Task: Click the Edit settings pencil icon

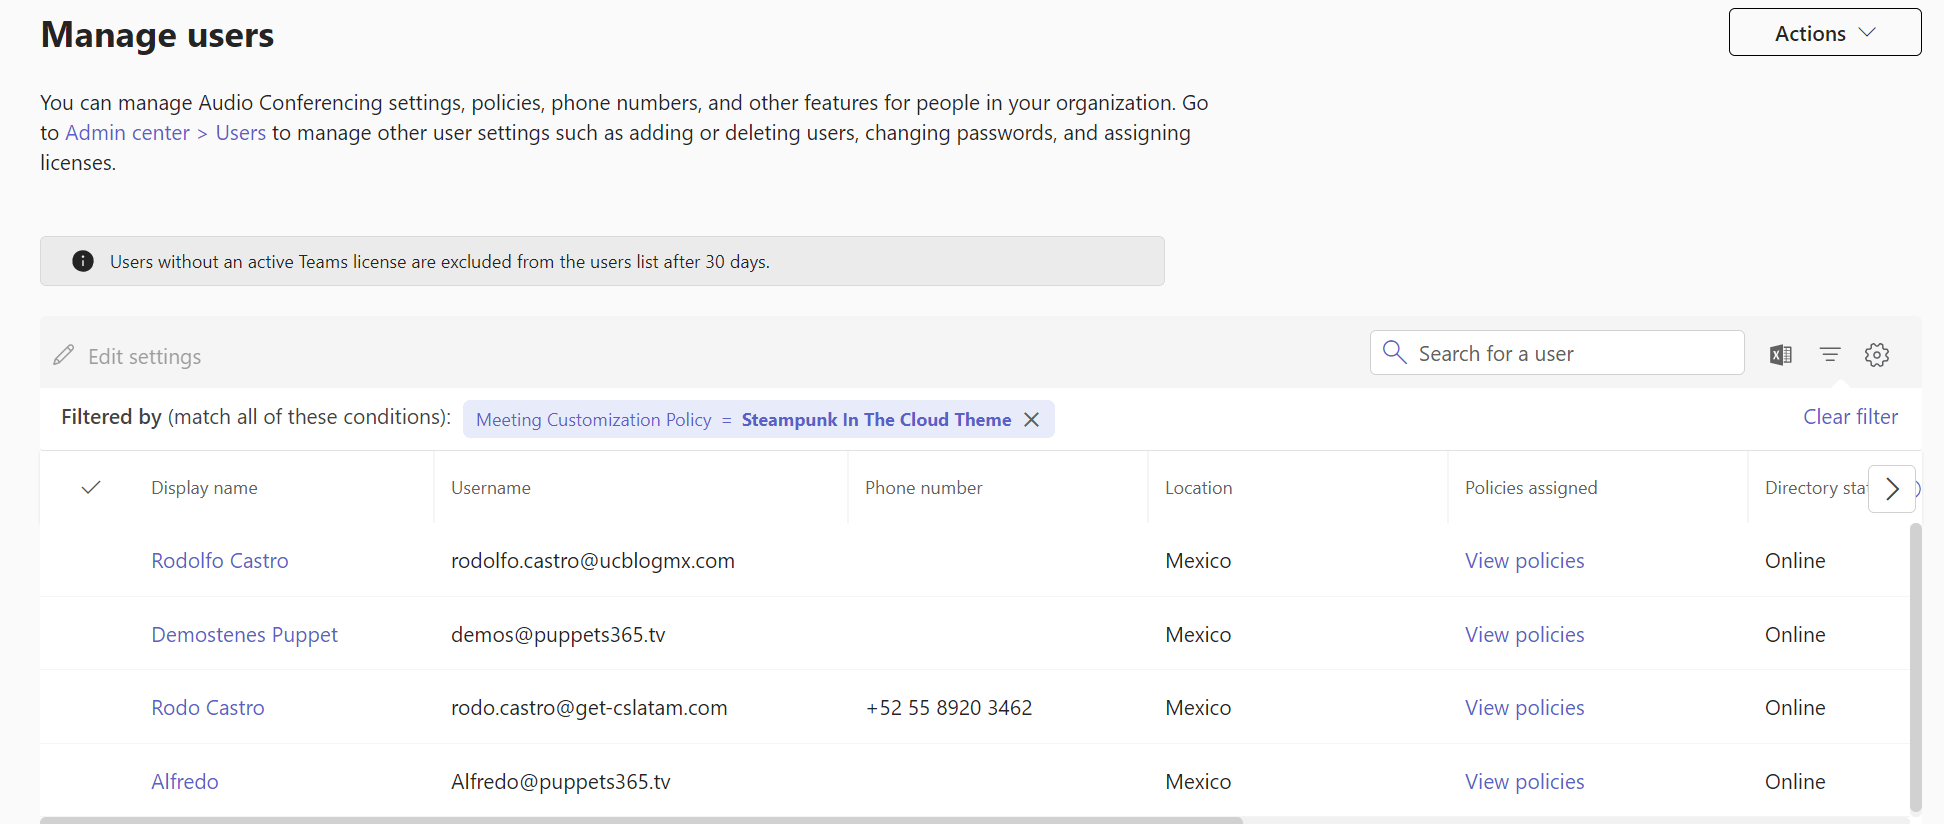Action: click(x=64, y=356)
